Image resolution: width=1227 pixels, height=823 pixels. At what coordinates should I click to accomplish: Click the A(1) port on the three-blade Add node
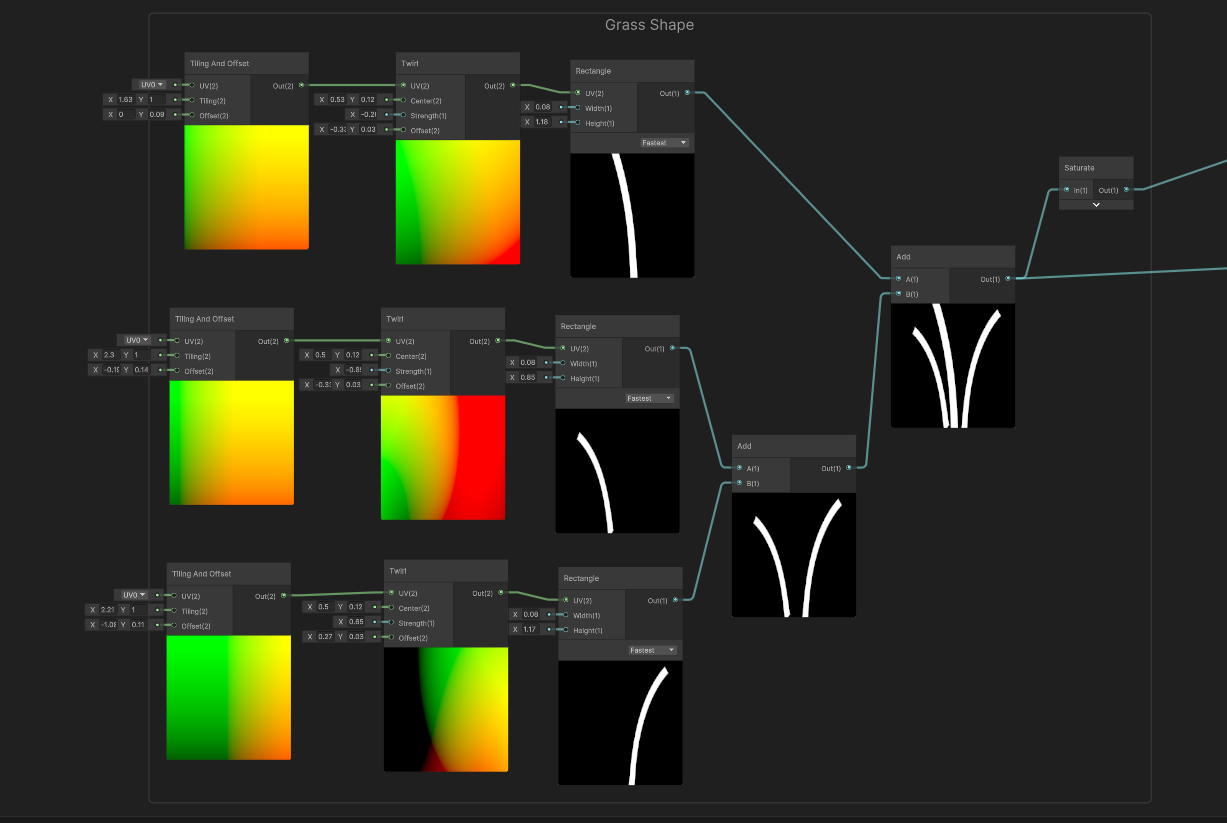pos(898,279)
